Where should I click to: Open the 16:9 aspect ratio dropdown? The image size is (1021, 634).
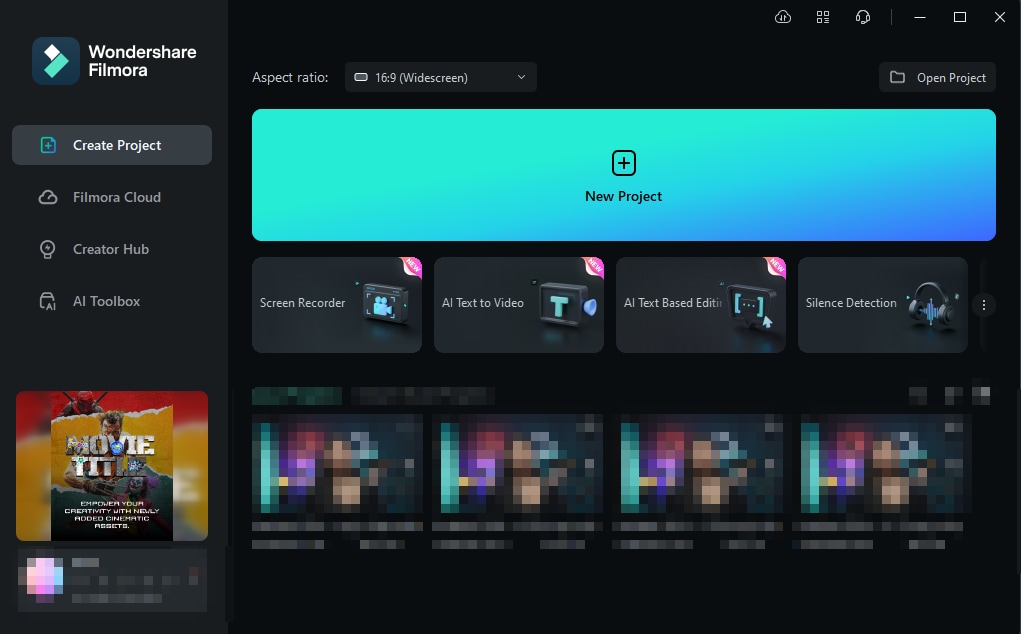[x=440, y=77]
